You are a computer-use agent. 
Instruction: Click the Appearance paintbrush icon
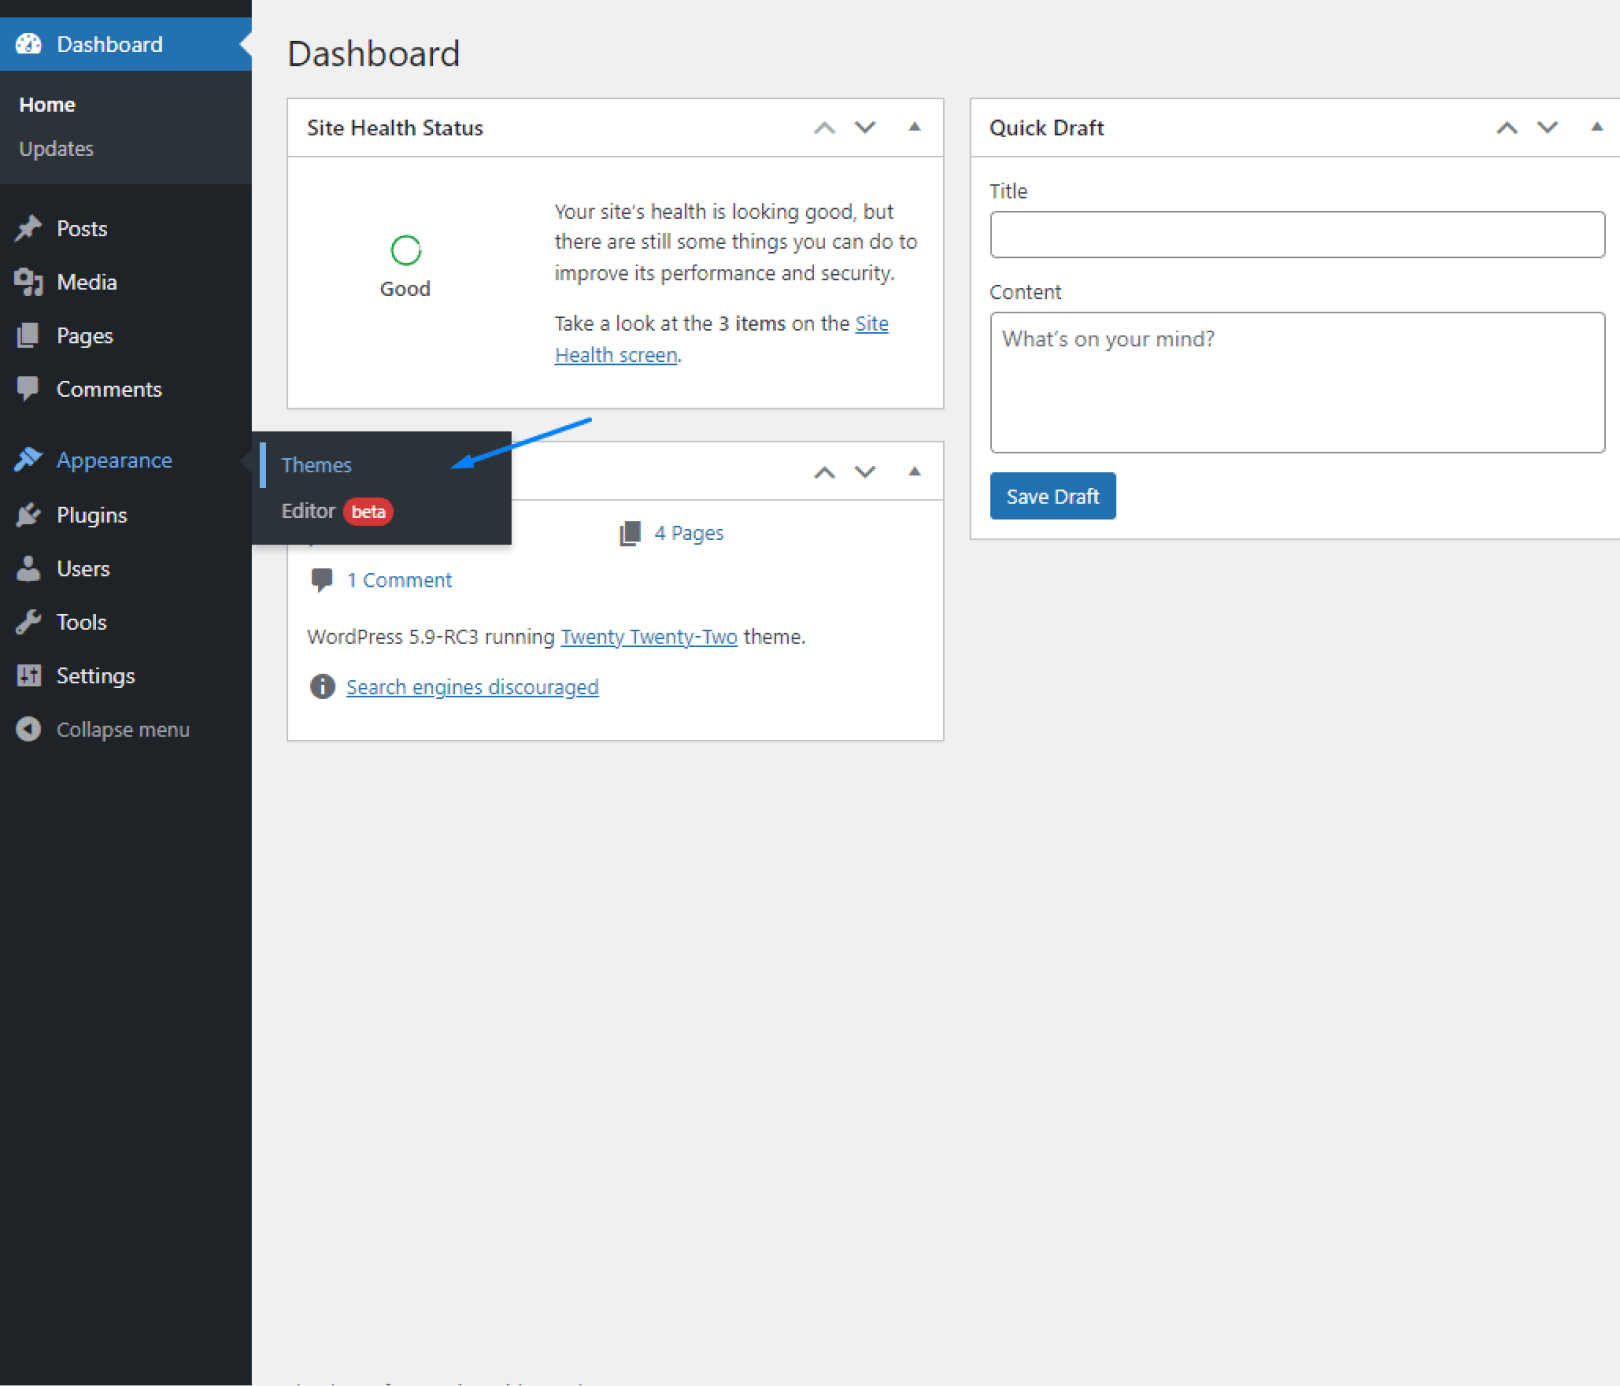pyautogui.click(x=29, y=460)
